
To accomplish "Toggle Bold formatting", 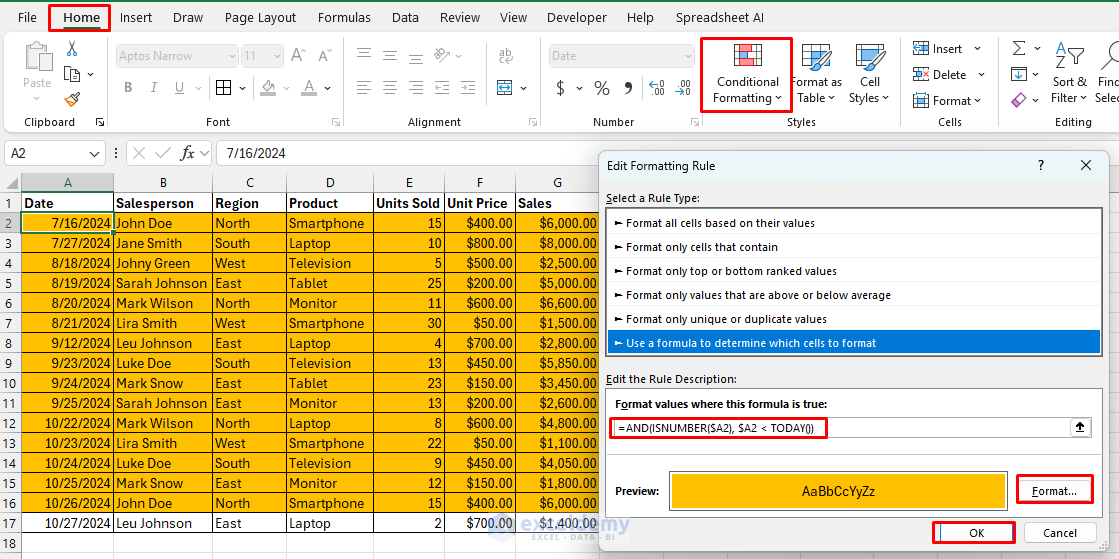I will [128, 88].
